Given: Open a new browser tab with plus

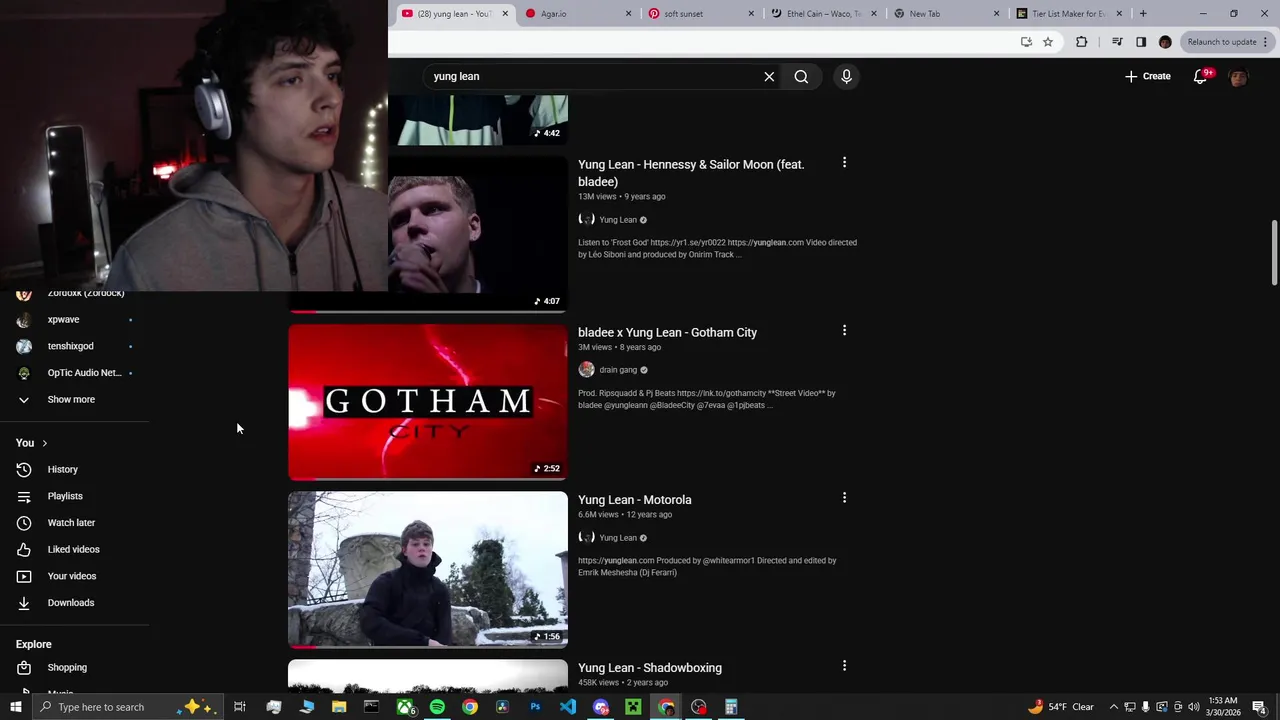Looking at the screenshot, I should tap(1143, 14).
